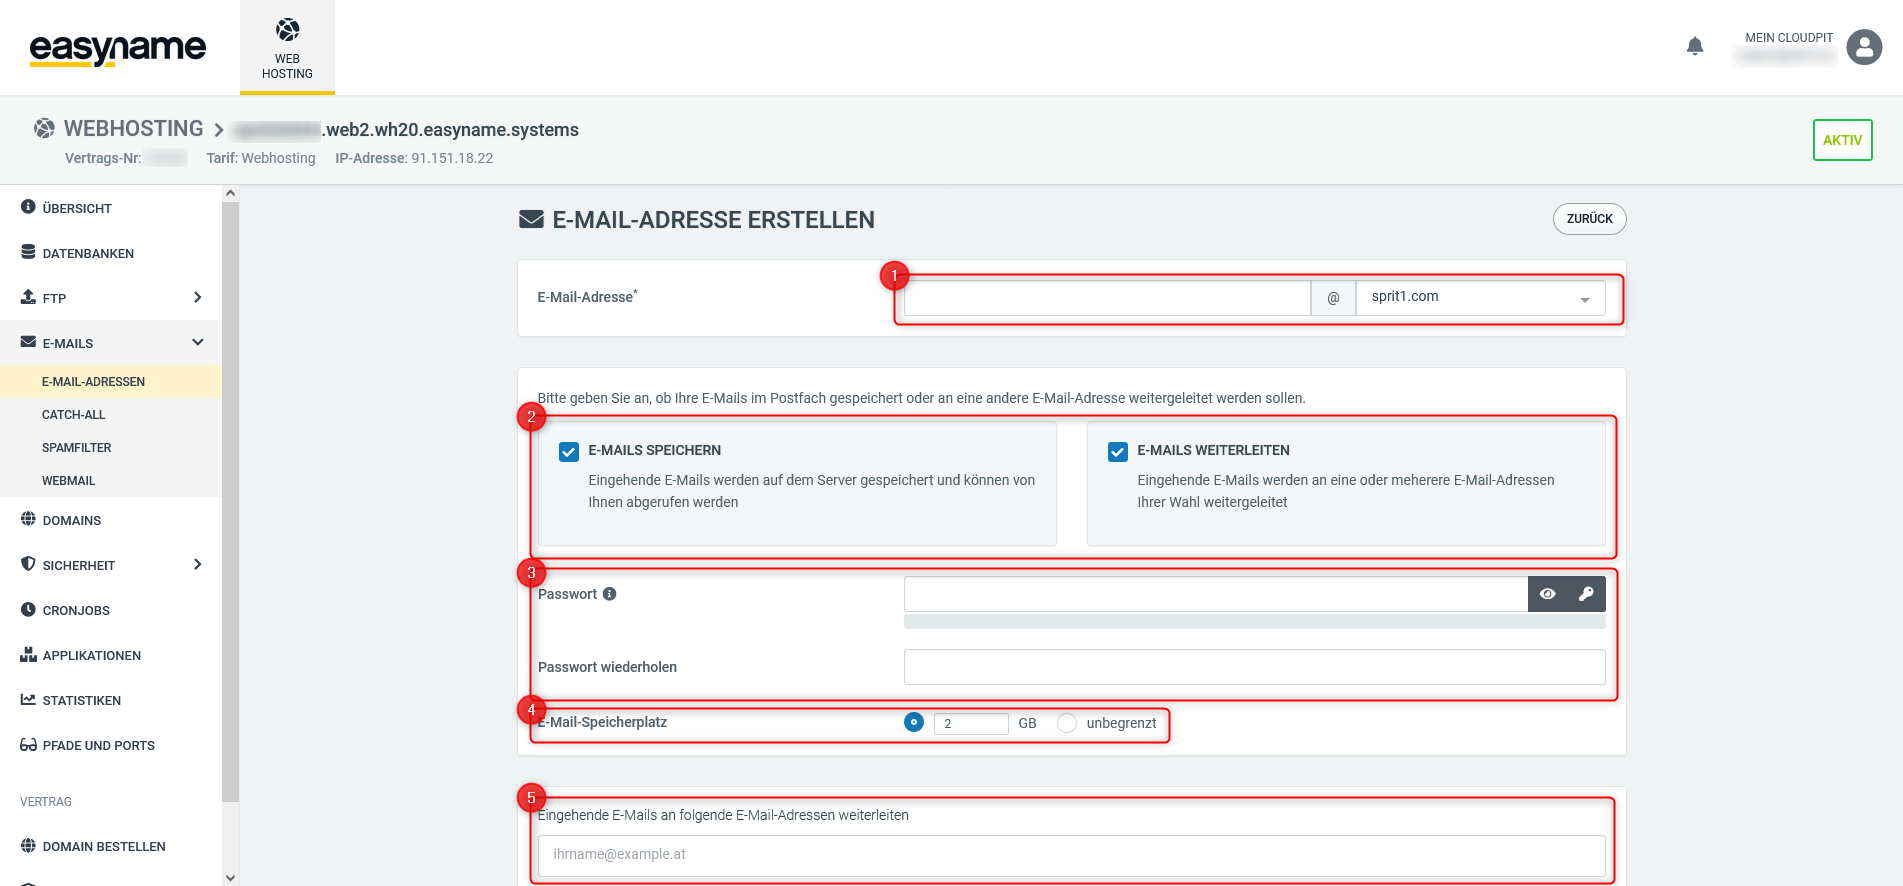1903x886 pixels.
Task: Open Web Hosting globe icon tab
Action: (287, 47)
